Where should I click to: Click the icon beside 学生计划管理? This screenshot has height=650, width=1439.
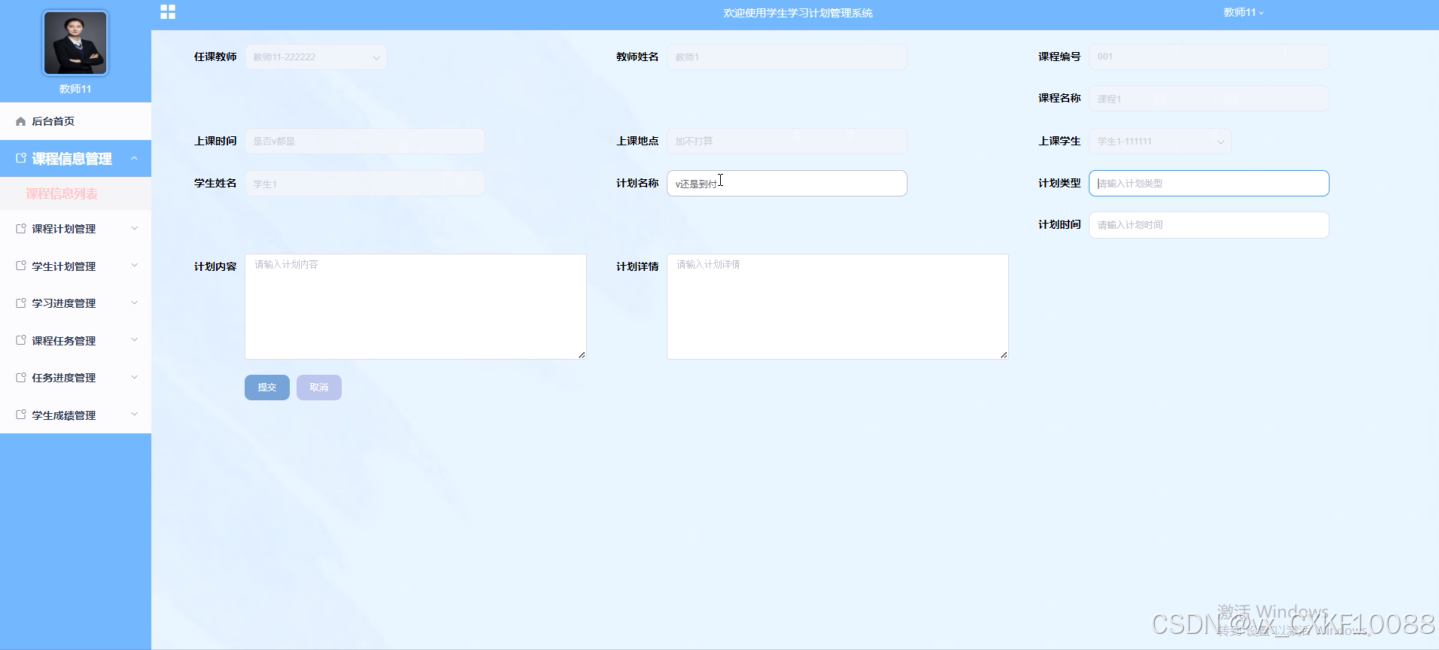pyautogui.click(x=21, y=266)
